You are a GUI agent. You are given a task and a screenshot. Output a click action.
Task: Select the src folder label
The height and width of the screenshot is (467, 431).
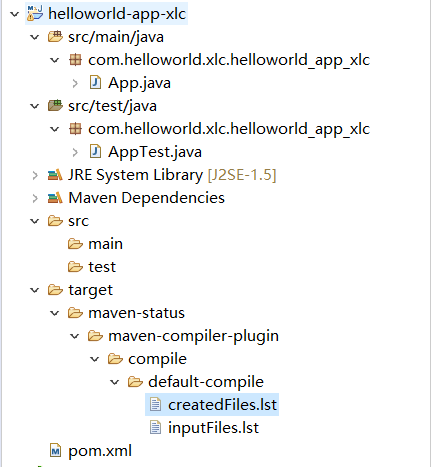[x=79, y=221]
